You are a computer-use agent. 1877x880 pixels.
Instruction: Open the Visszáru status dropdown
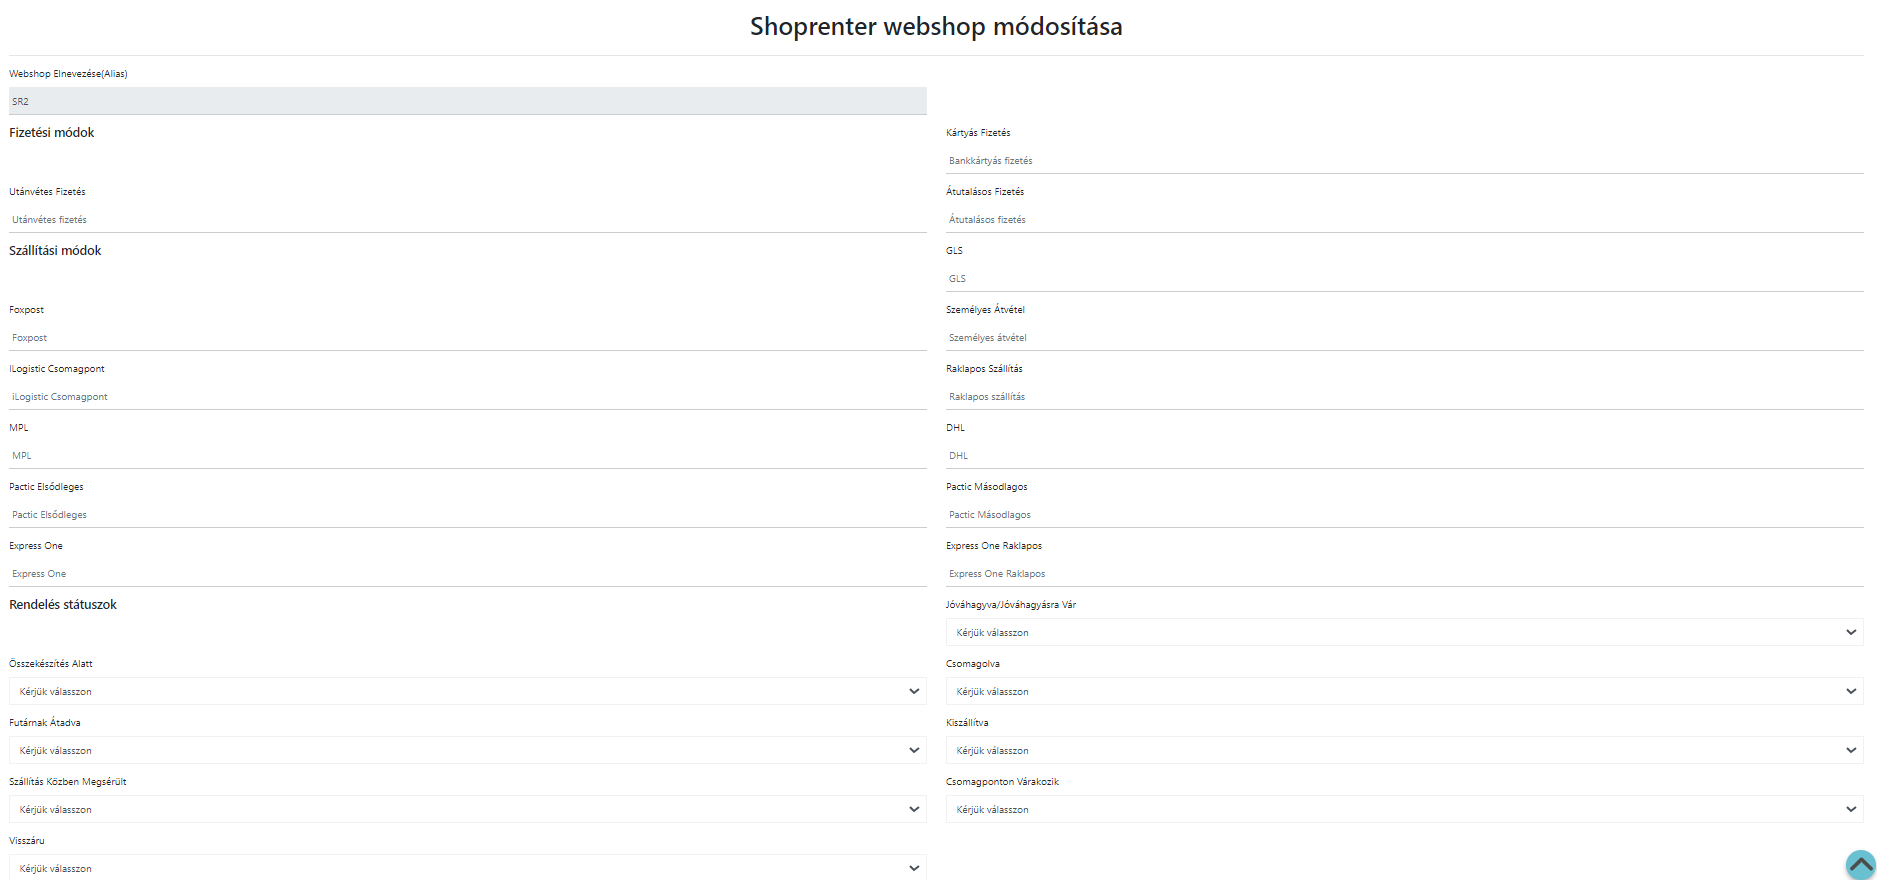(x=468, y=867)
